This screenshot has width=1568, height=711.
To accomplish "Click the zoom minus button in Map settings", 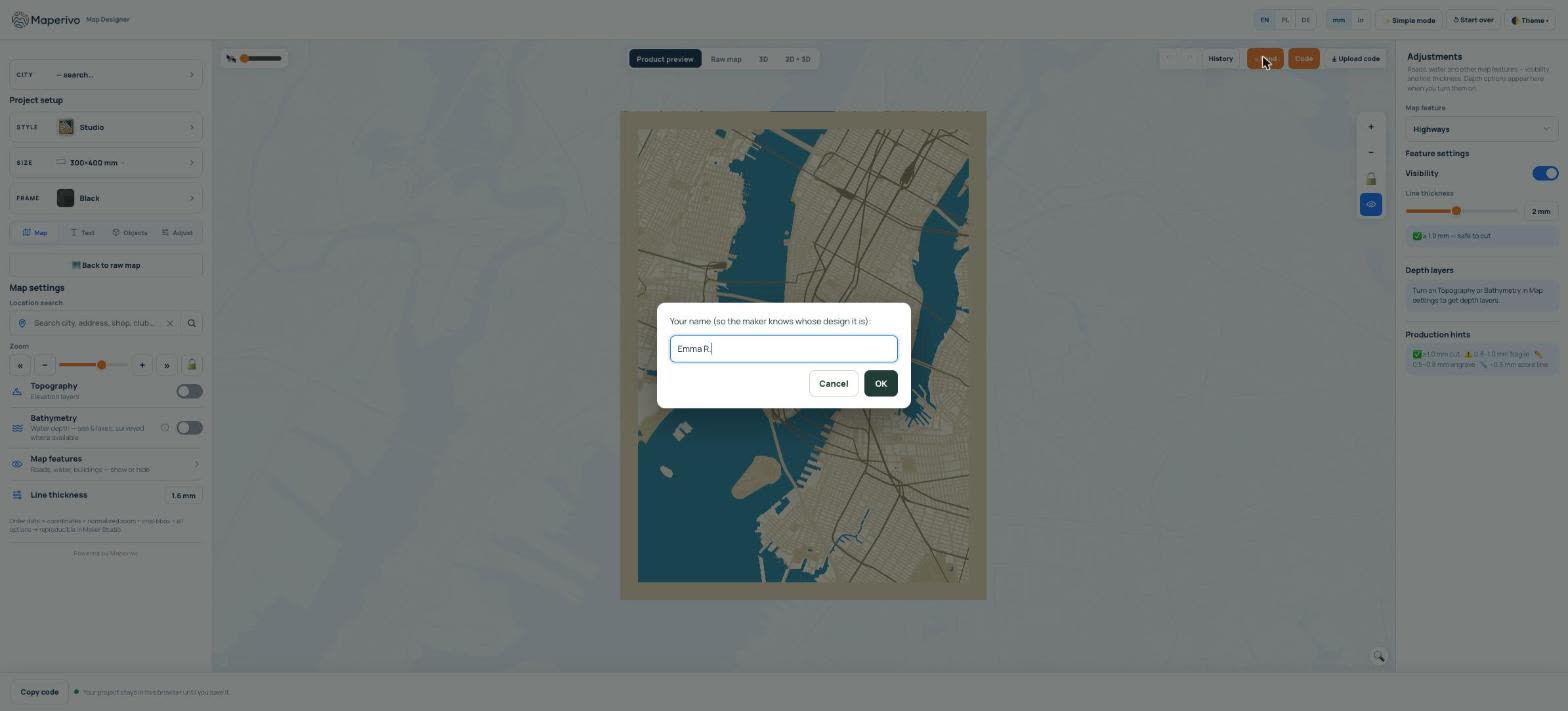I will (44, 365).
